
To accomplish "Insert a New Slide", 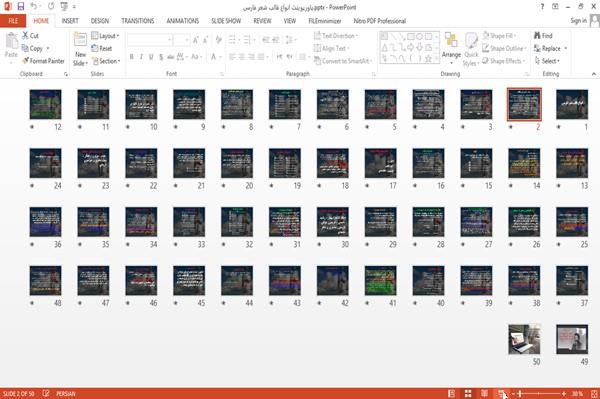I will [x=80, y=49].
